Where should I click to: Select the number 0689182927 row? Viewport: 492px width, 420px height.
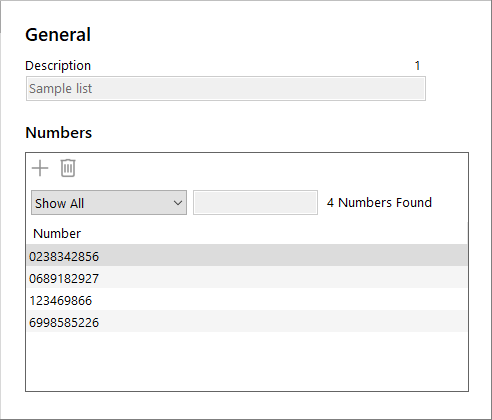[247, 278]
